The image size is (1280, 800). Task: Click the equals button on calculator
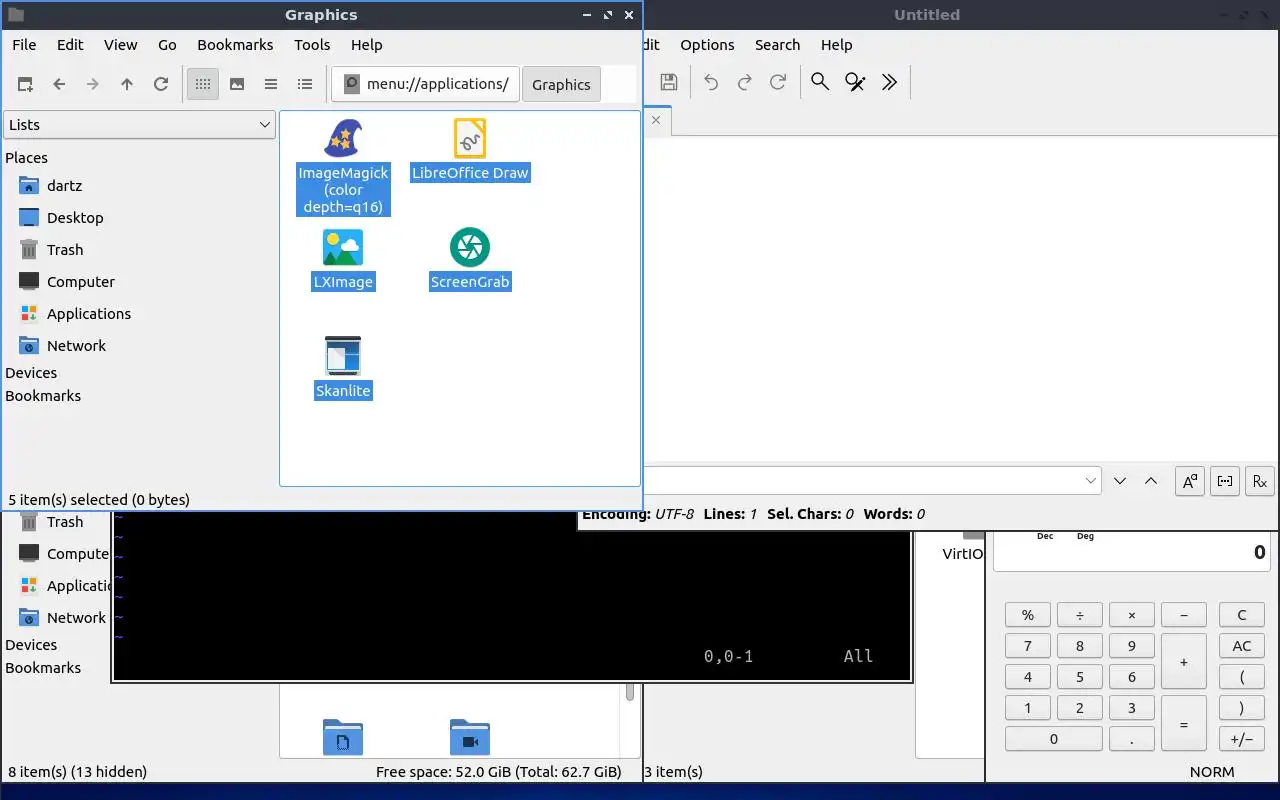point(1184,723)
